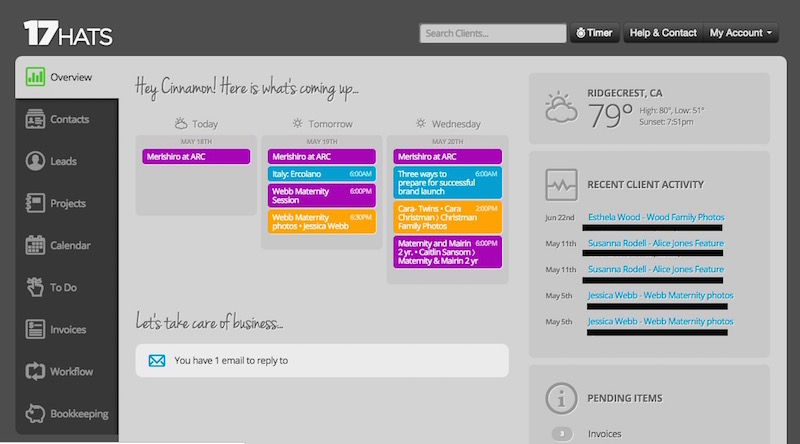The height and width of the screenshot is (444, 800).
Task: Open second Susanna Rodell - Alice Jones Feature link
Action: point(656,269)
